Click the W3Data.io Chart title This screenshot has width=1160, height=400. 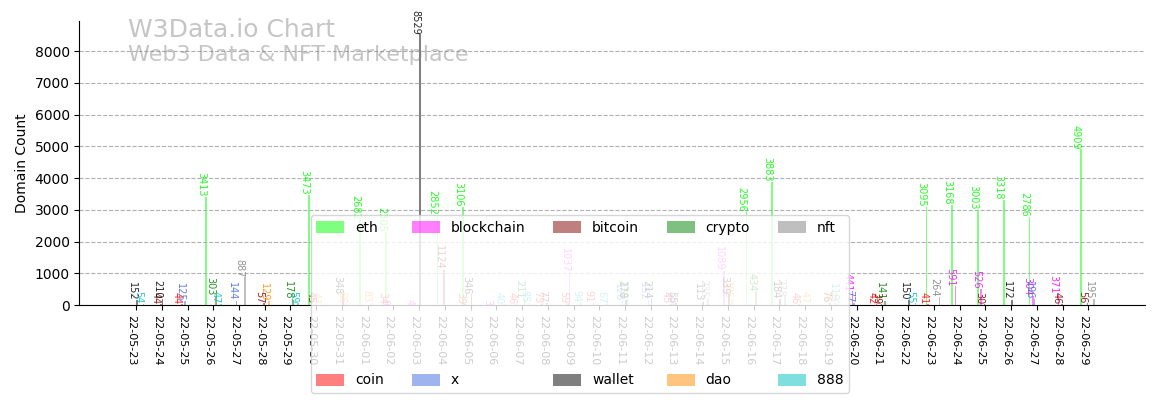coord(231,30)
